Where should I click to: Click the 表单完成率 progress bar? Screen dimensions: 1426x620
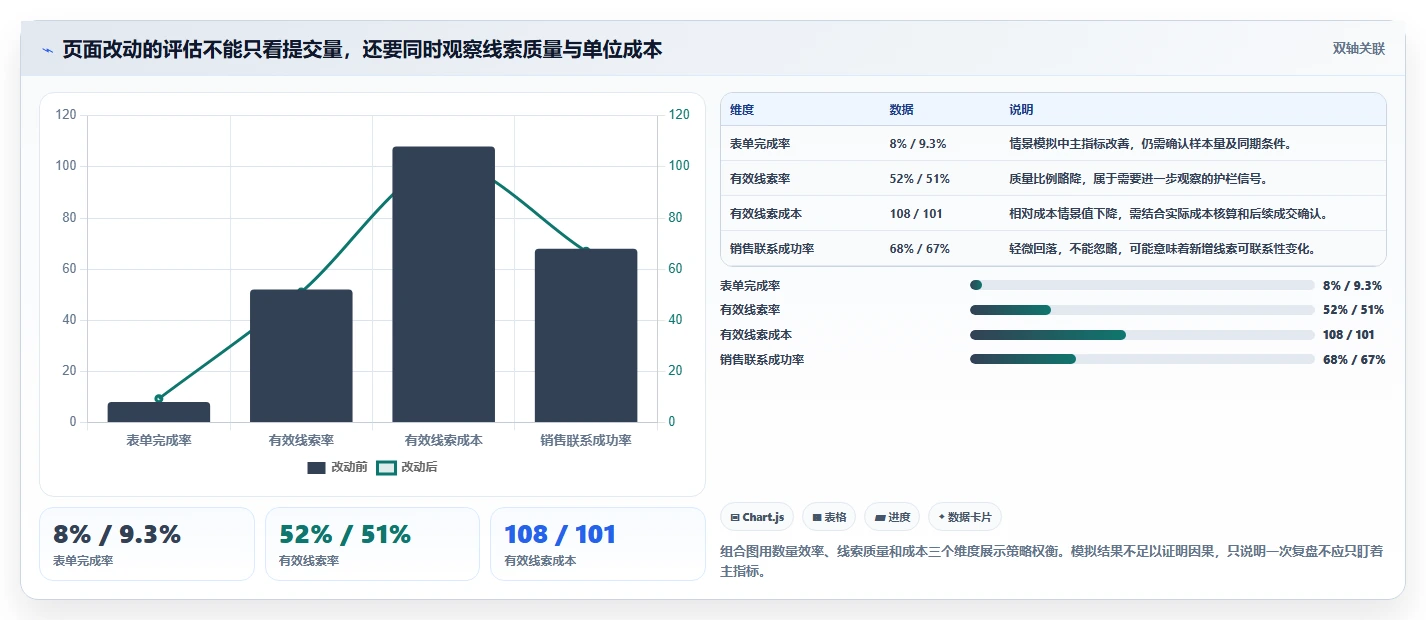coord(1142,285)
